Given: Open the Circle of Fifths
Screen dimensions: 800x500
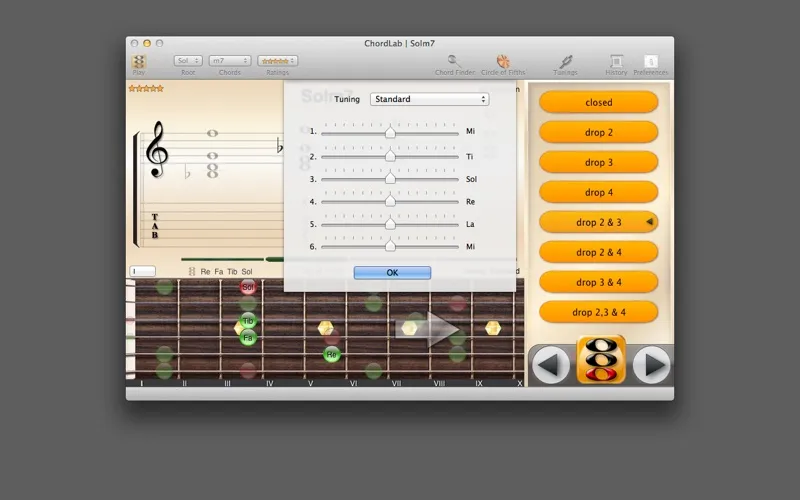Looking at the screenshot, I should click(503, 61).
